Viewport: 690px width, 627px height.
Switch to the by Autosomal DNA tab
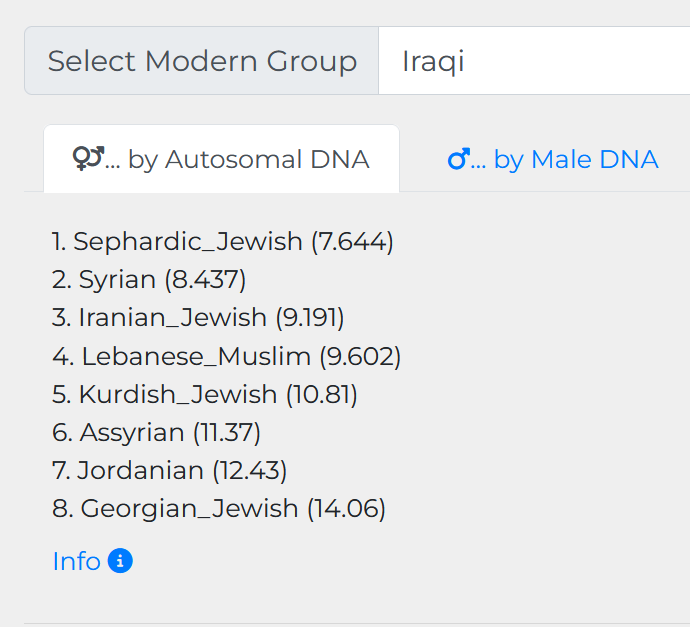point(221,159)
